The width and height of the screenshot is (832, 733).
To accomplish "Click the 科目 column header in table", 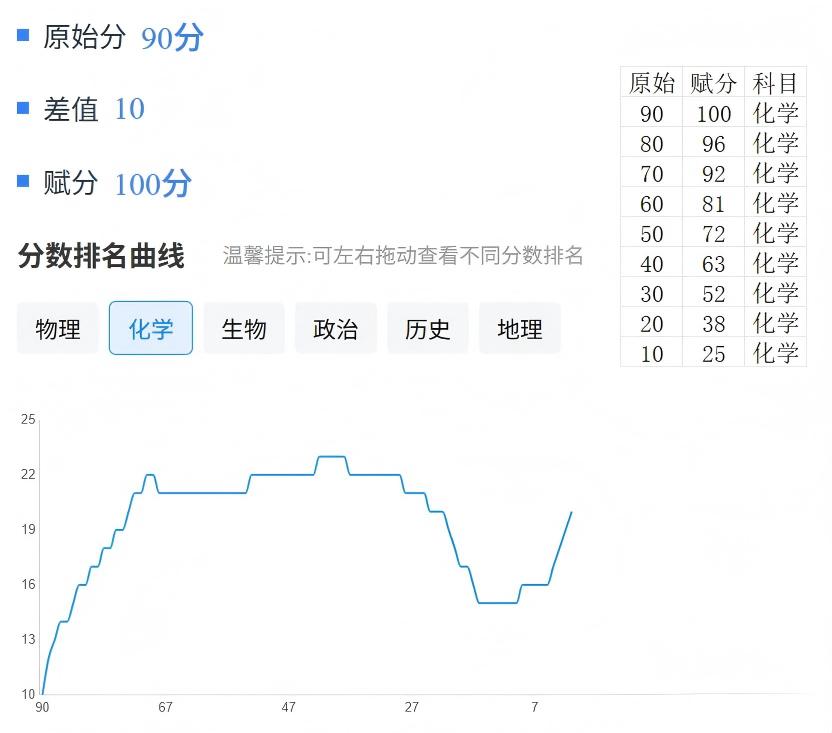I will tap(775, 83).
